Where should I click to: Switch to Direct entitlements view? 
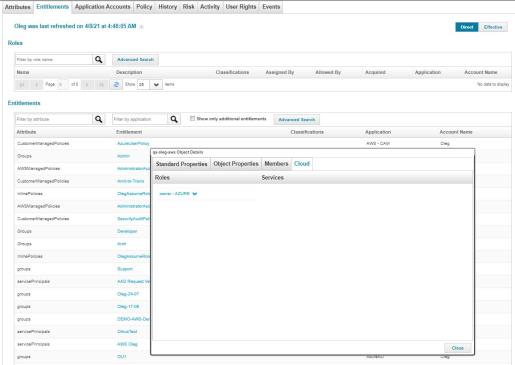(467, 27)
